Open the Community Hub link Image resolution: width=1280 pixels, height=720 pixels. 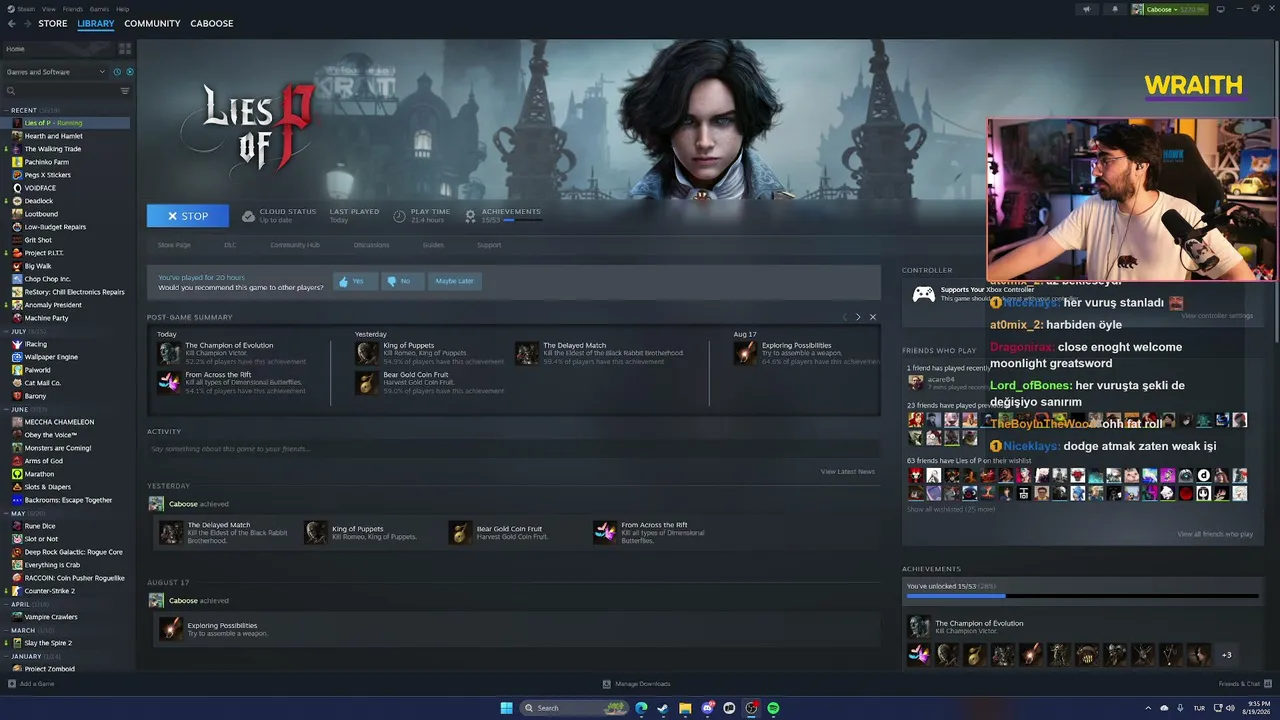[295, 245]
